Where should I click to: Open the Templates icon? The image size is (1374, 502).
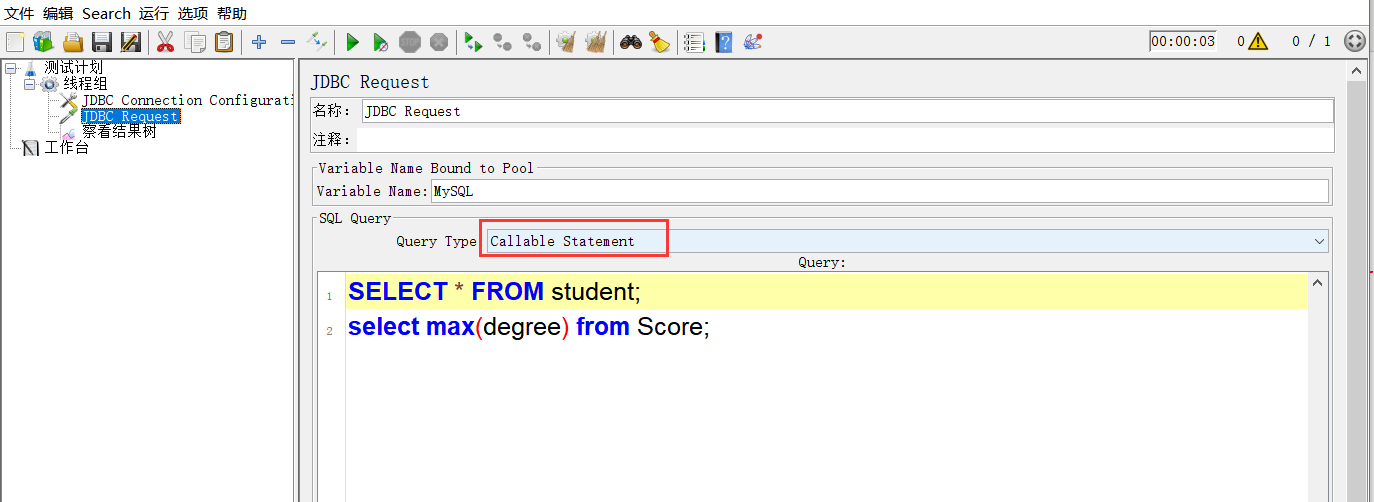pyautogui.click(x=43, y=42)
